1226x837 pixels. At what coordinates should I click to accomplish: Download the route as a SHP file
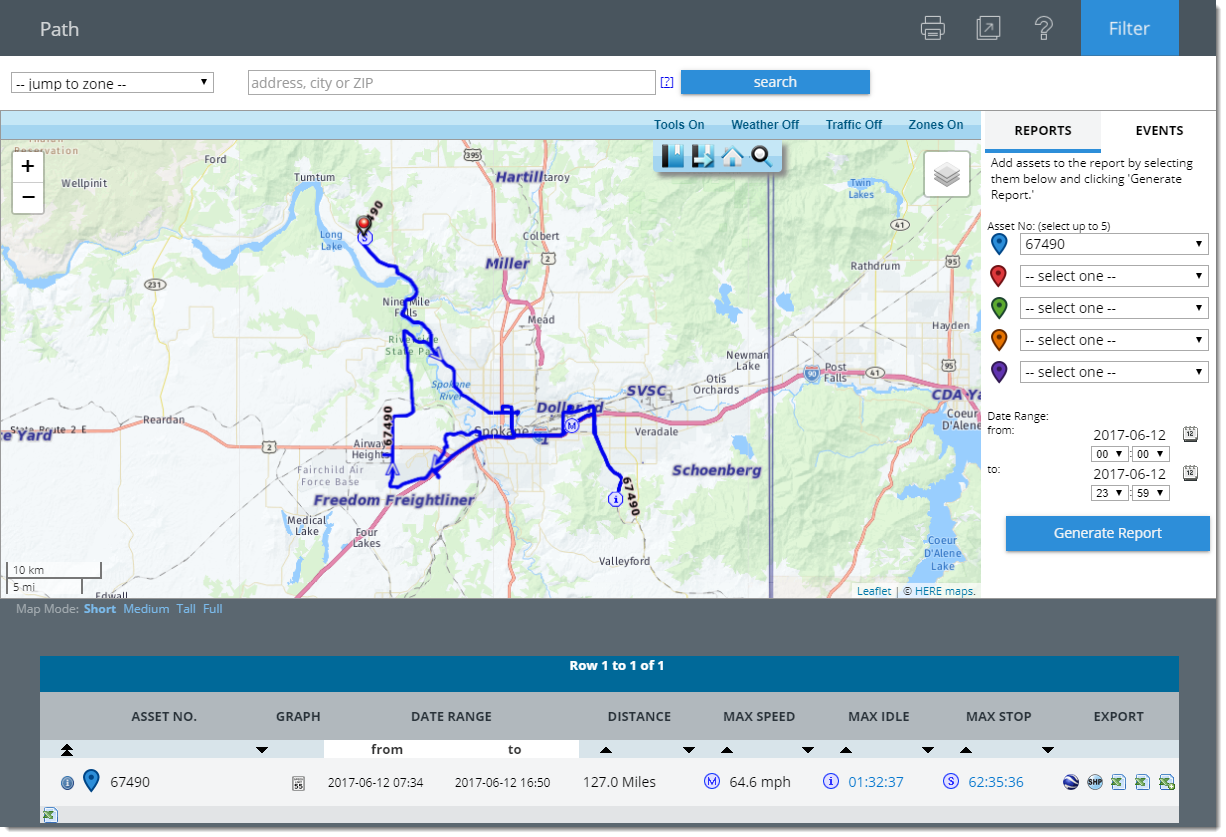coord(1095,781)
